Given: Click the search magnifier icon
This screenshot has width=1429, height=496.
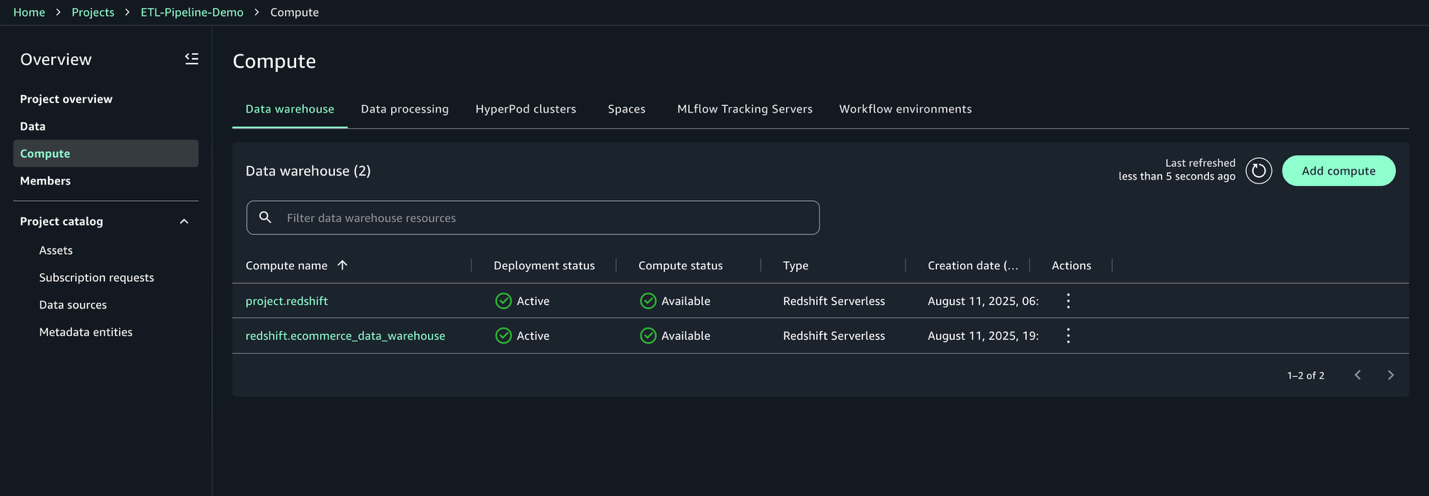Looking at the screenshot, I should (x=265, y=218).
